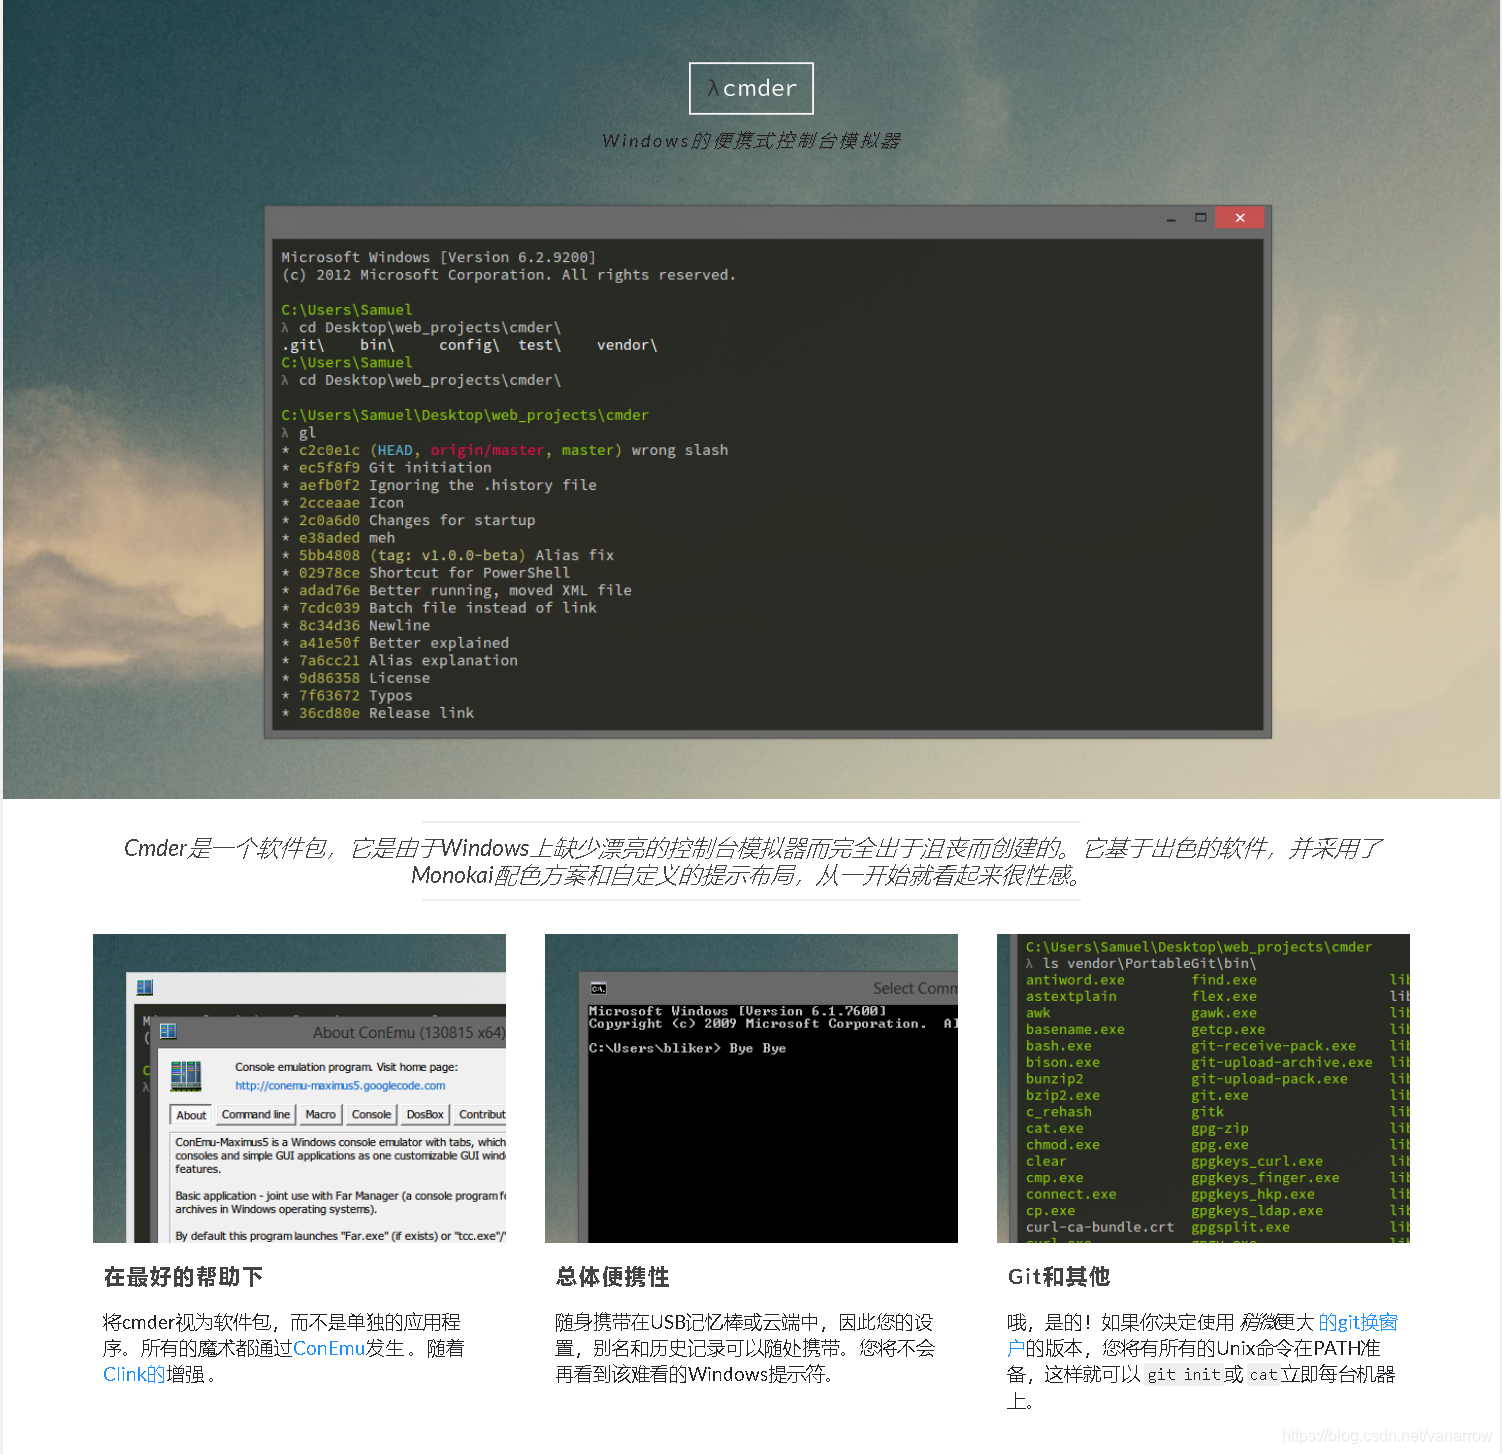The height and width of the screenshot is (1454, 1502).
Task: Click the cmd icon in the Select Command title bar
Action: (598, 988)
